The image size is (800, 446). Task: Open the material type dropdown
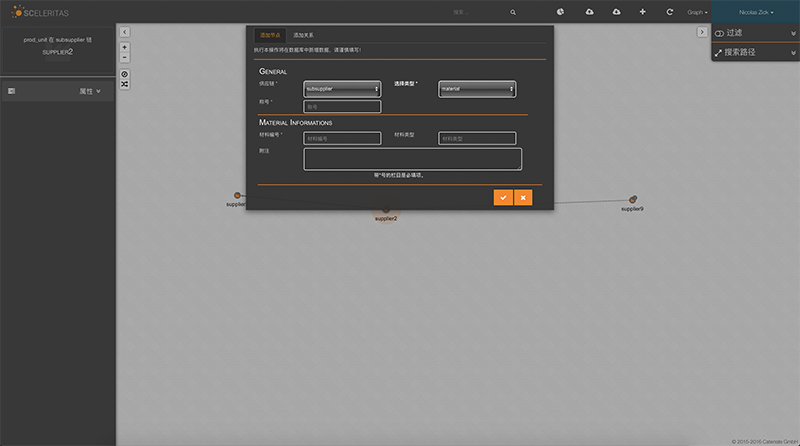click(x=477, y=89)
